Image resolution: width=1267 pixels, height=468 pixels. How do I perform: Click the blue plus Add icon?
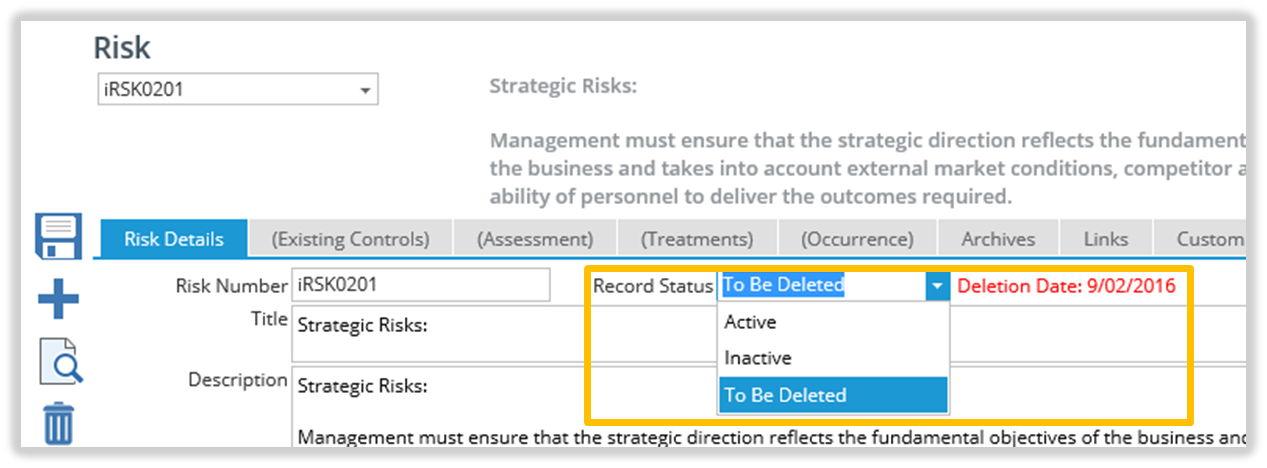tap(58, 298)
